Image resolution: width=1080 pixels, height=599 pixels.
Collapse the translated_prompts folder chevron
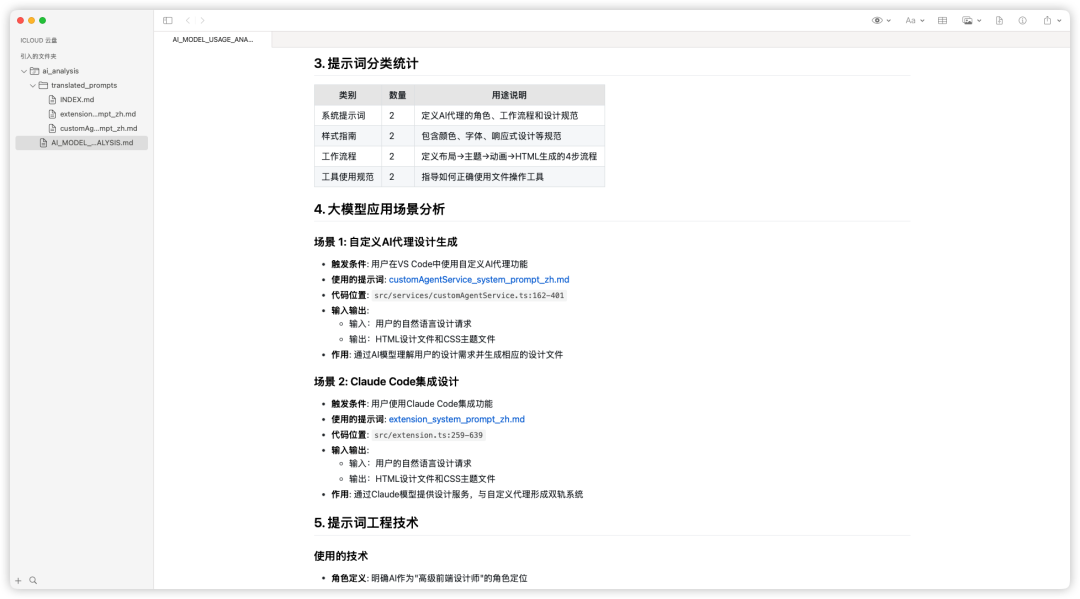tap(32, 86)
